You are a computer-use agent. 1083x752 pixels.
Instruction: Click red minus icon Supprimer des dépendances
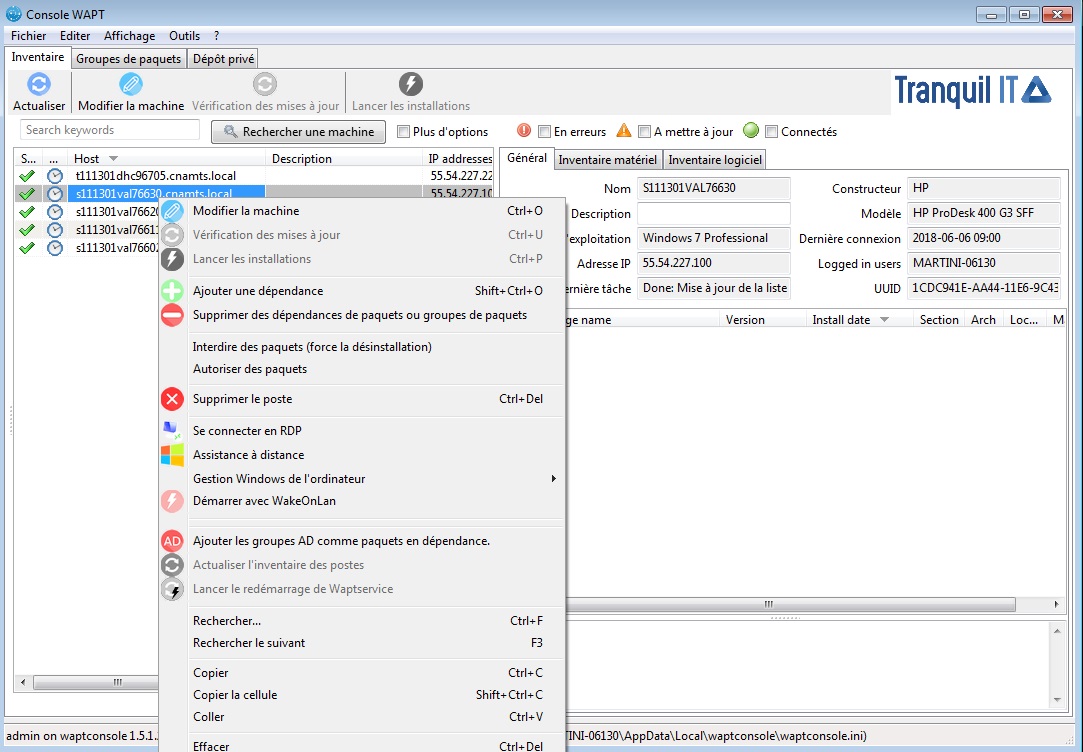tap(173, 315)
